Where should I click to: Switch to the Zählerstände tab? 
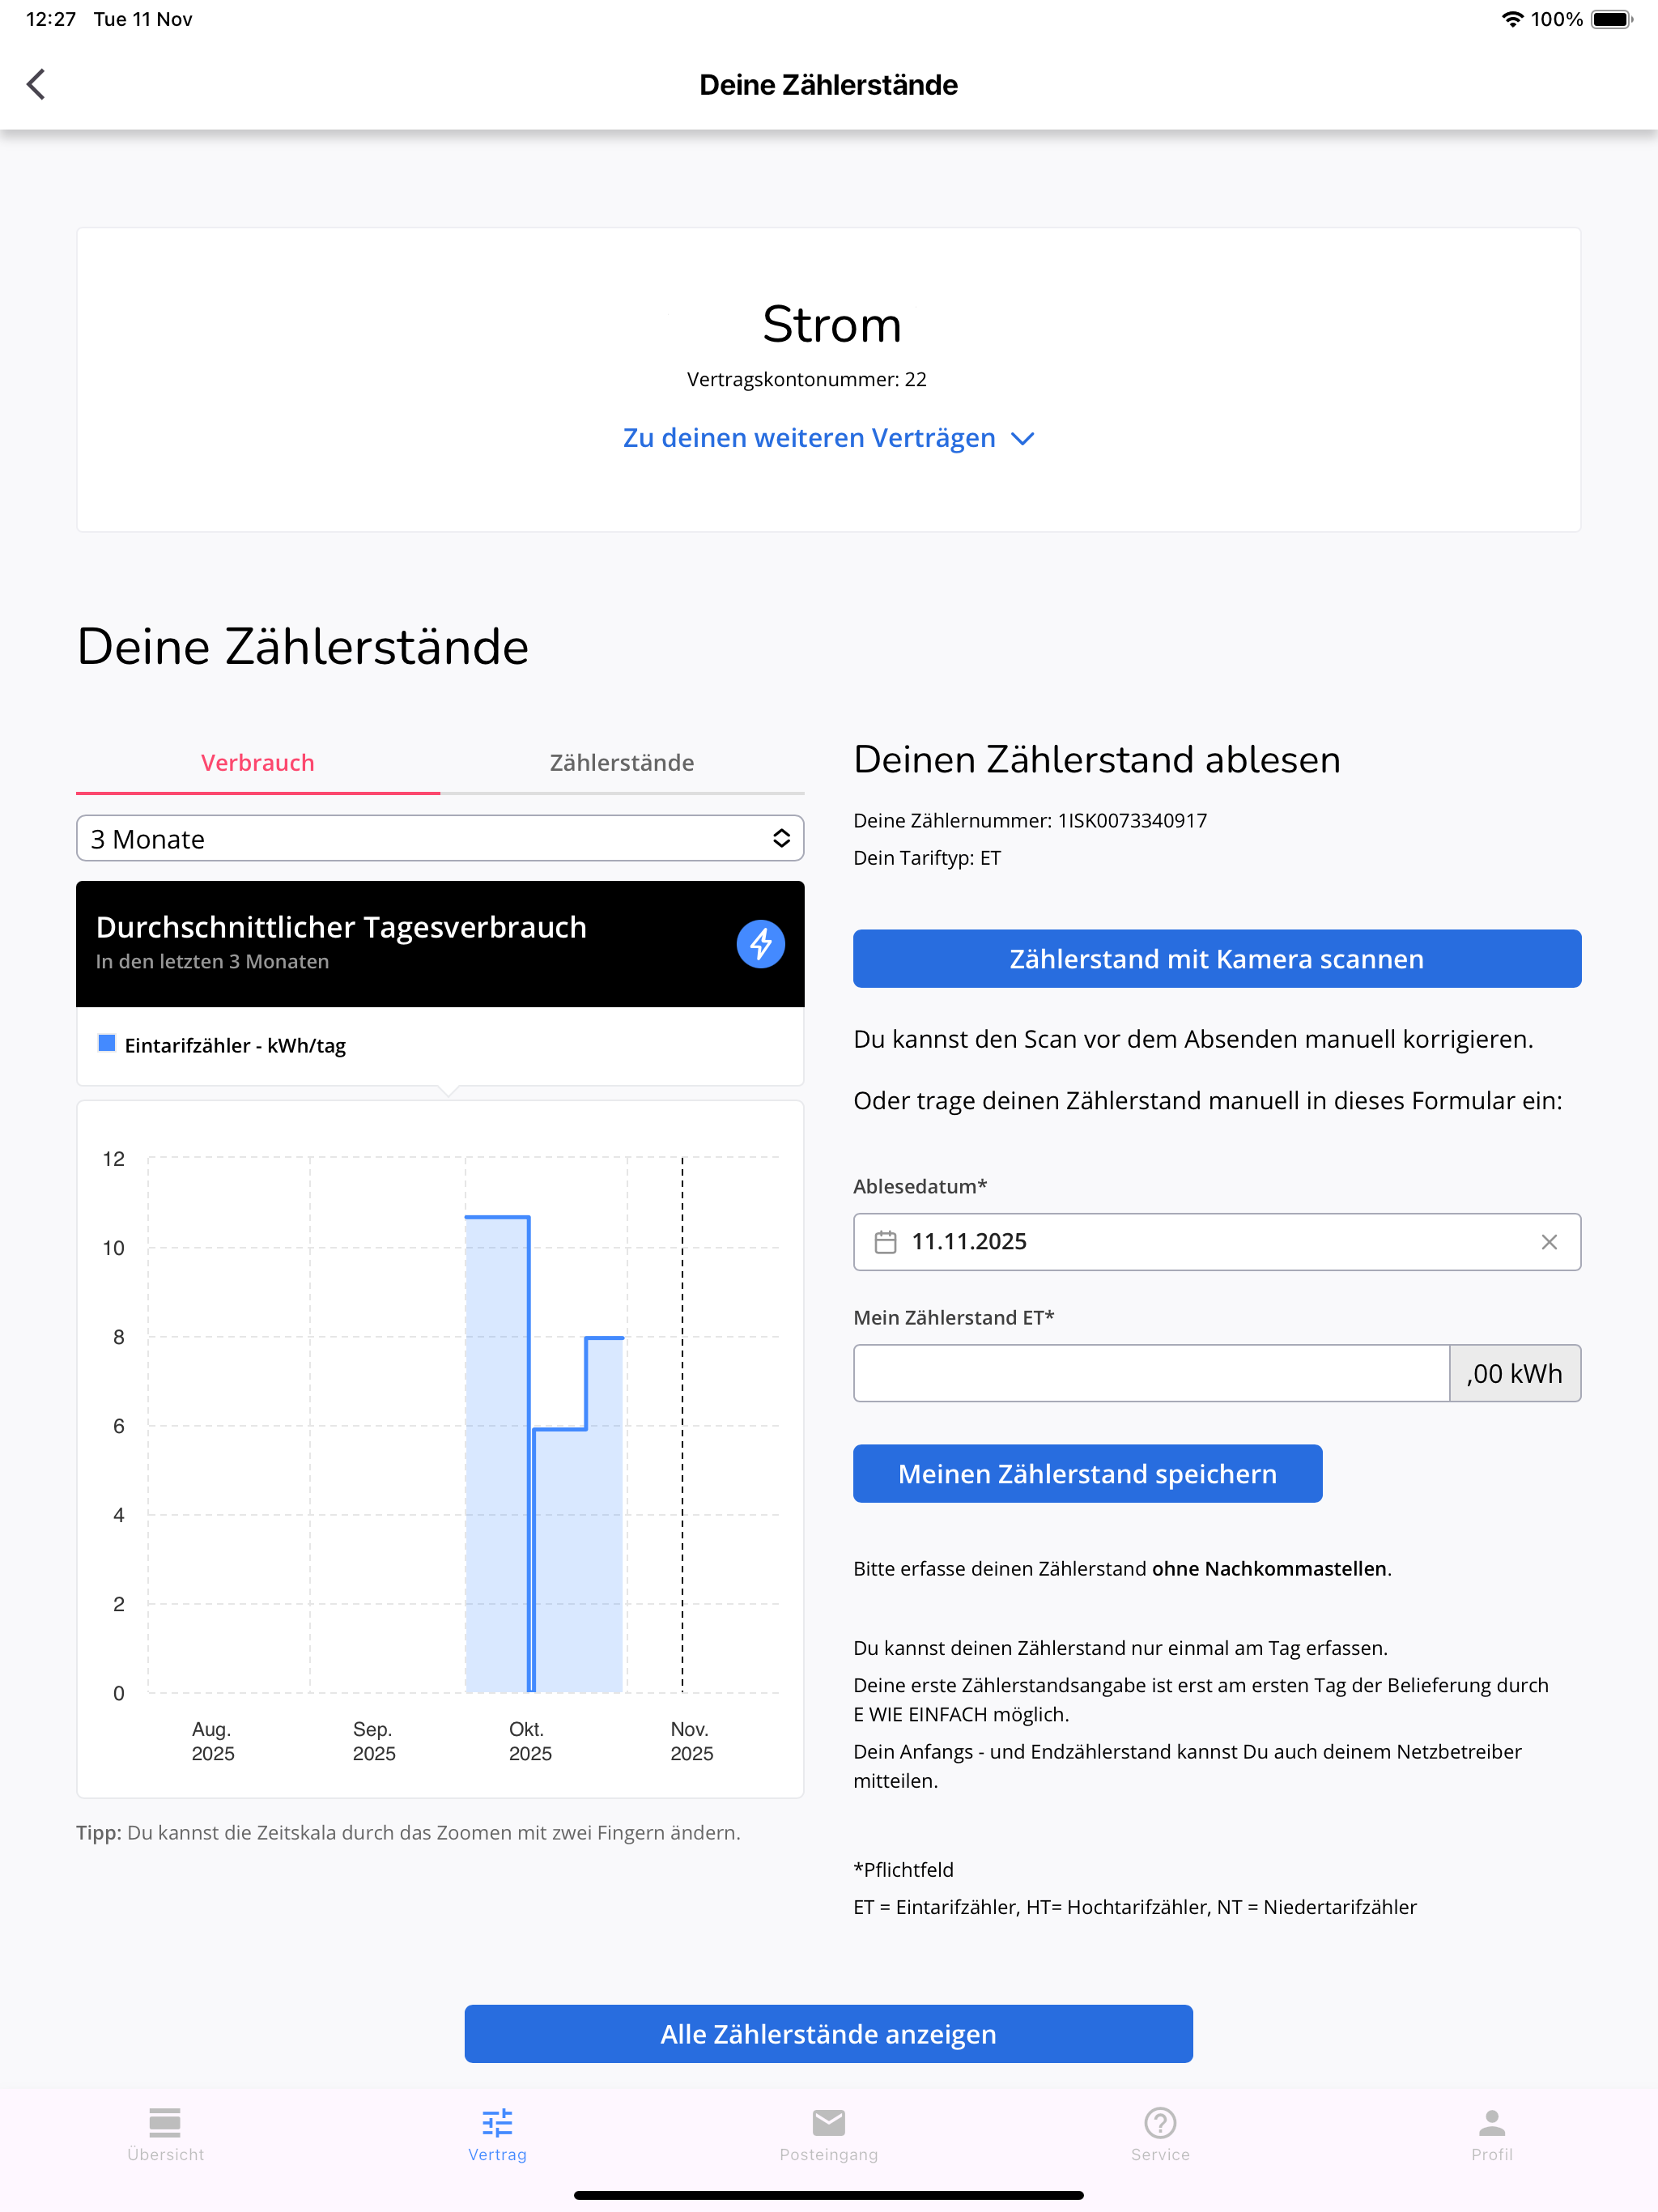(x=622, y=763)
